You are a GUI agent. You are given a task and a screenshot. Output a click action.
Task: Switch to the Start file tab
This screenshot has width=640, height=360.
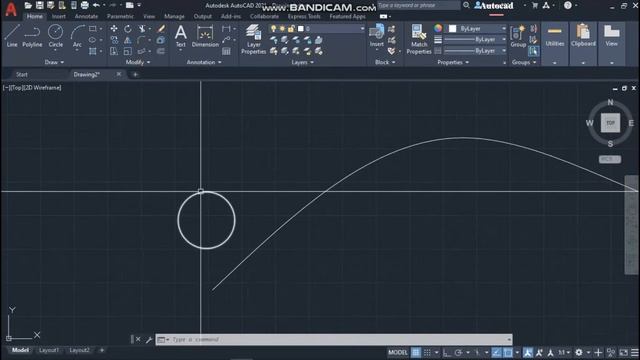pyautogui.click(x=22, y=74)
